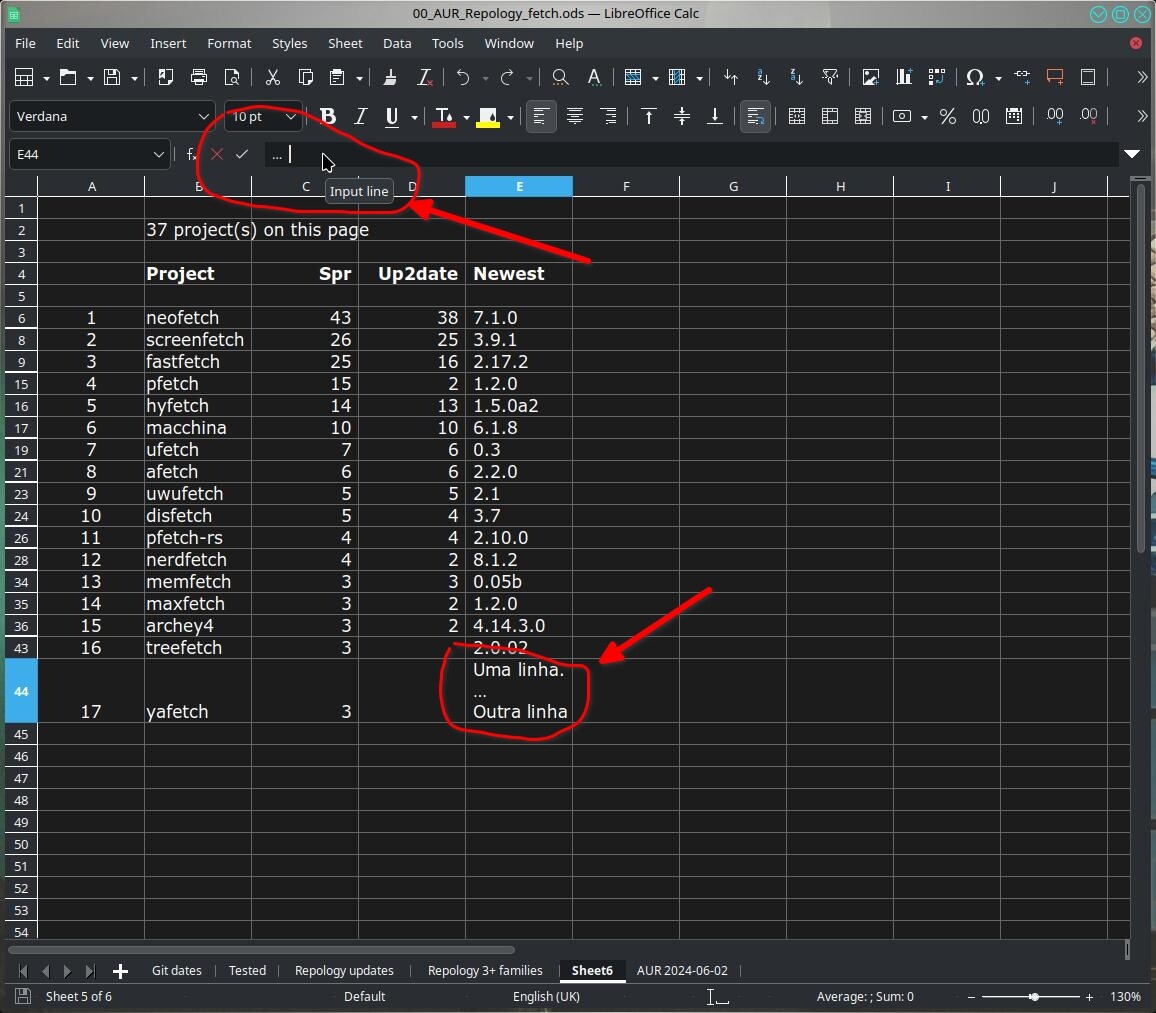Click the New document icon
Screen dimensions: 1156x1013
point(24,77)
